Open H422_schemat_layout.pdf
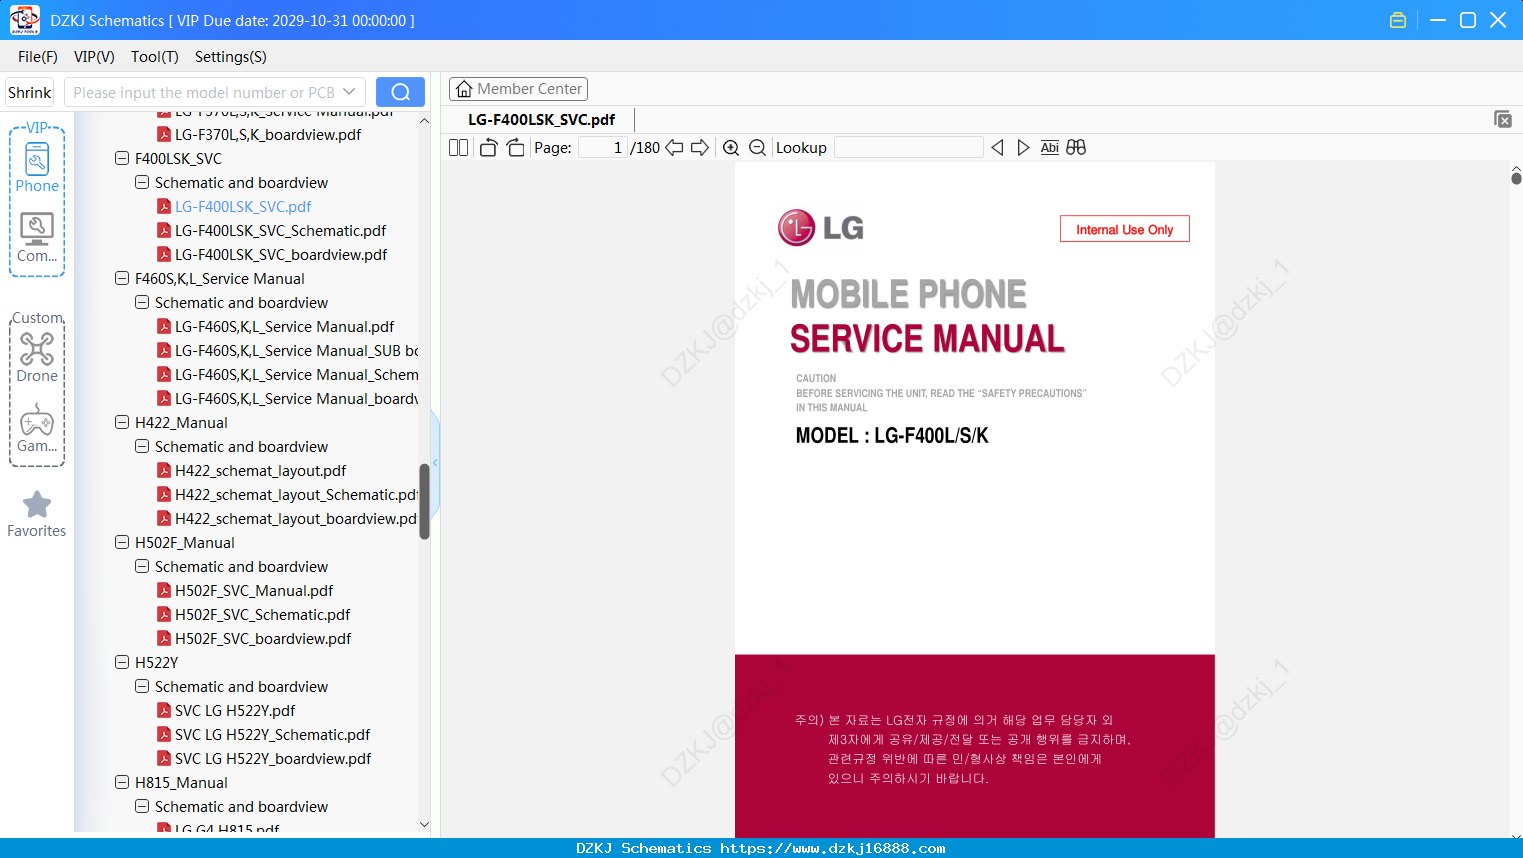1523x858 pixels. [260, 471]
